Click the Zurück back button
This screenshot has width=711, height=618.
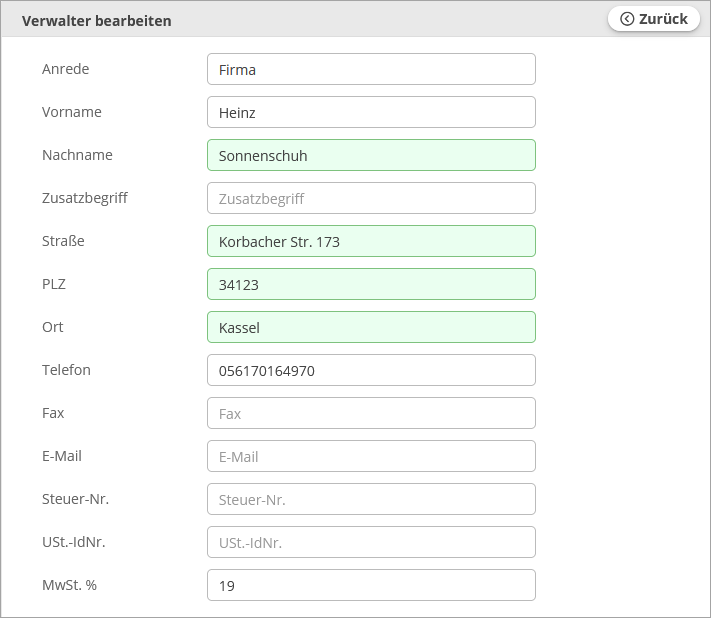654,19
